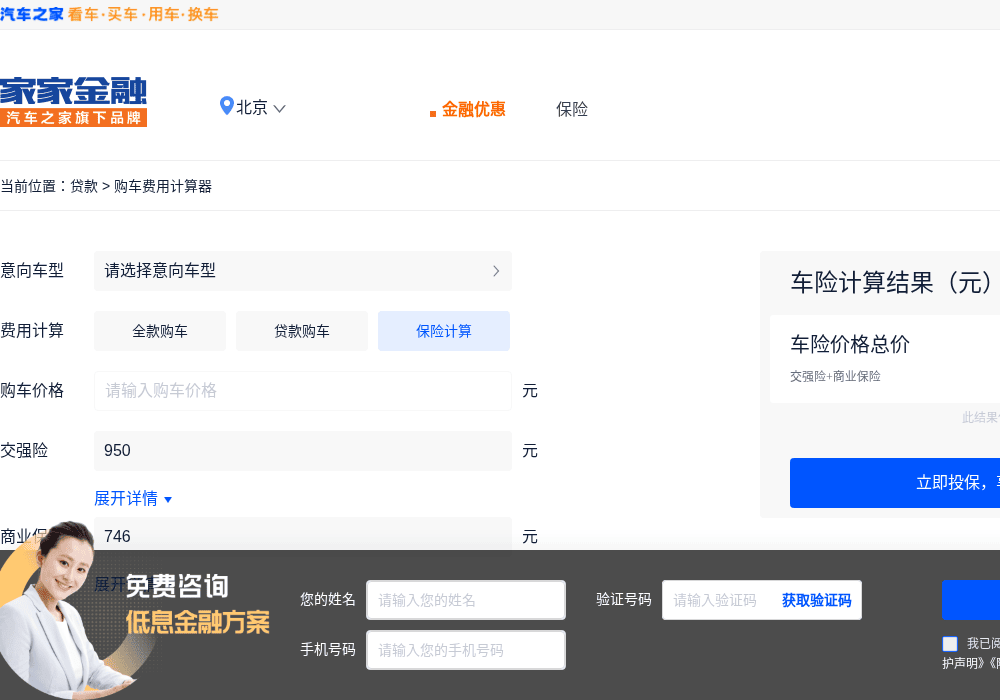Switch to 保险计算 tab
The width and height of the screenshot is (1000, 700).
(x=444, y=331)
